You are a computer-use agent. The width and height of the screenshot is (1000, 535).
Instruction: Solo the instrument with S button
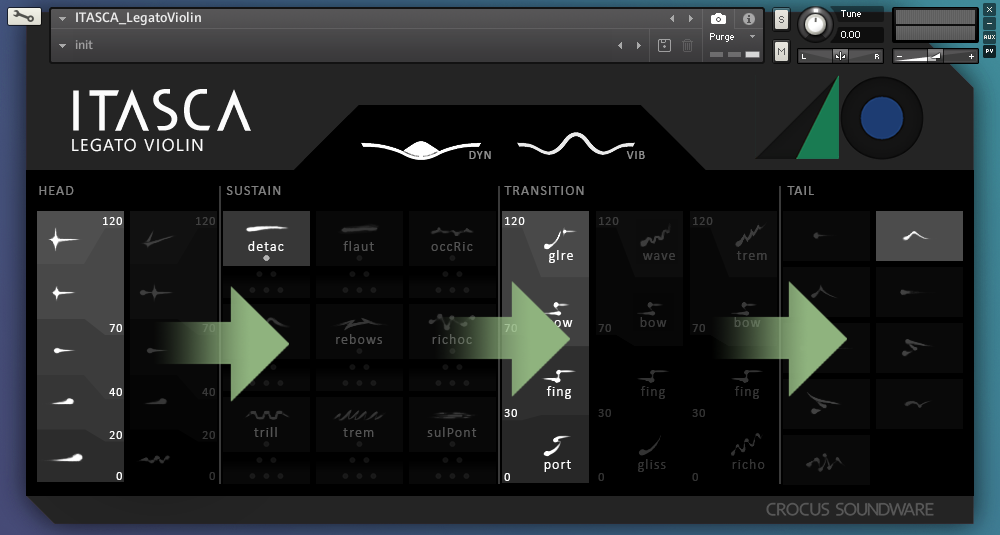coord(781,20)
